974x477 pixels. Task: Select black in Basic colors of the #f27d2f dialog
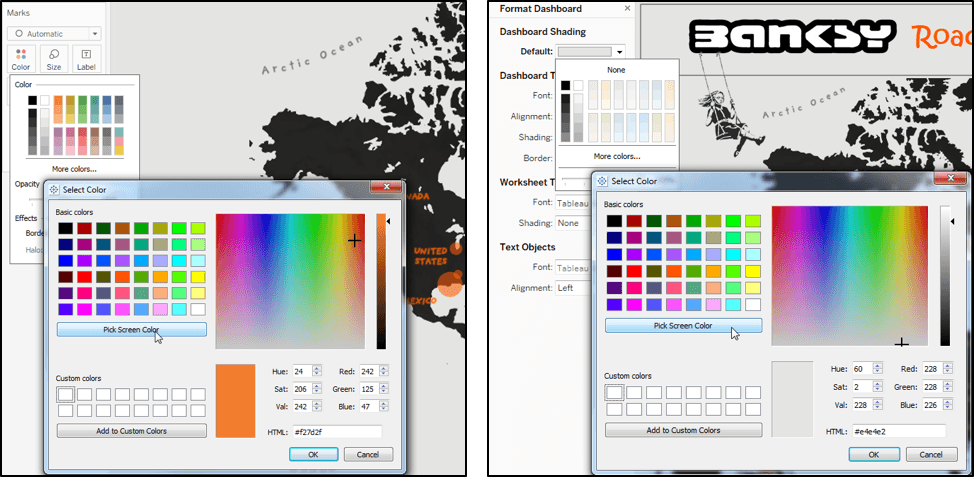[x=65, y=228]
